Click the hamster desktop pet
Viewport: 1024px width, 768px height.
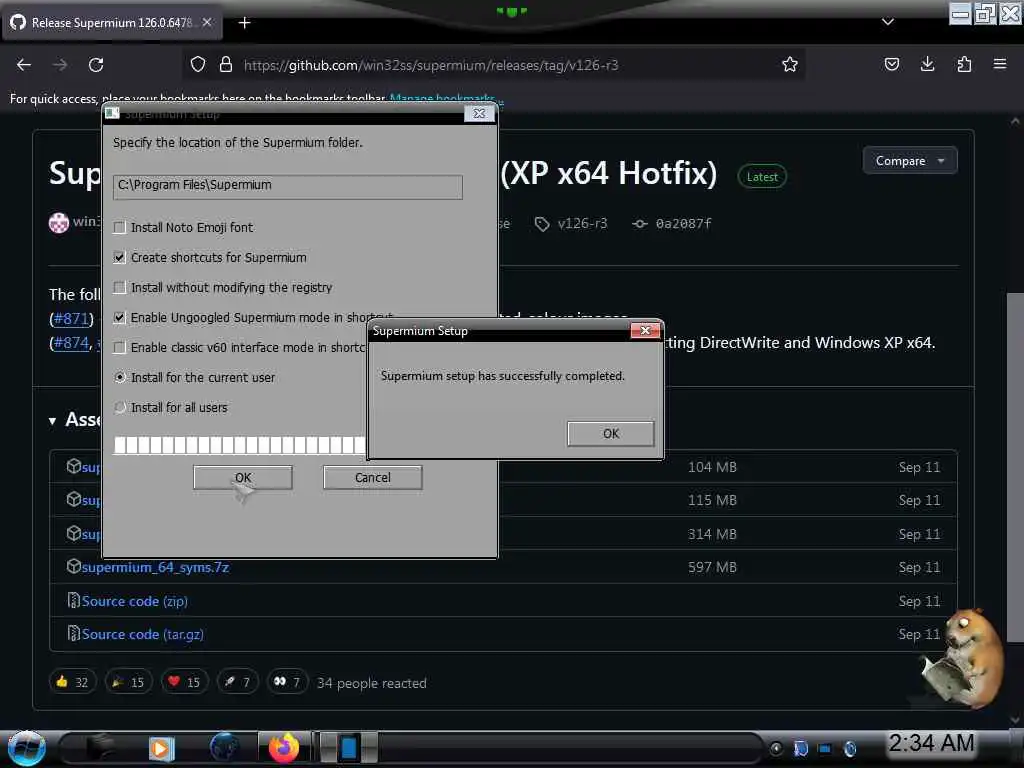click(962, 658)
